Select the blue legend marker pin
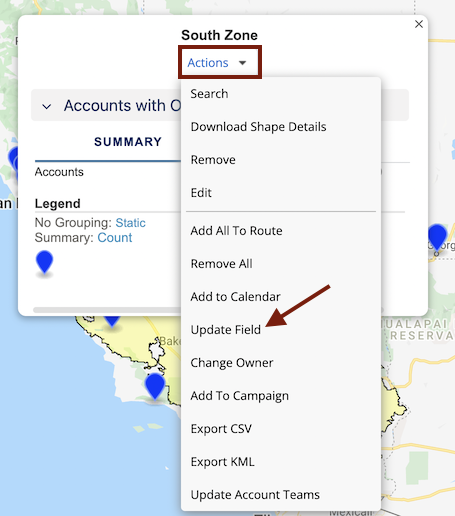Viewport: 455px width, 516px height. [44, 263]
